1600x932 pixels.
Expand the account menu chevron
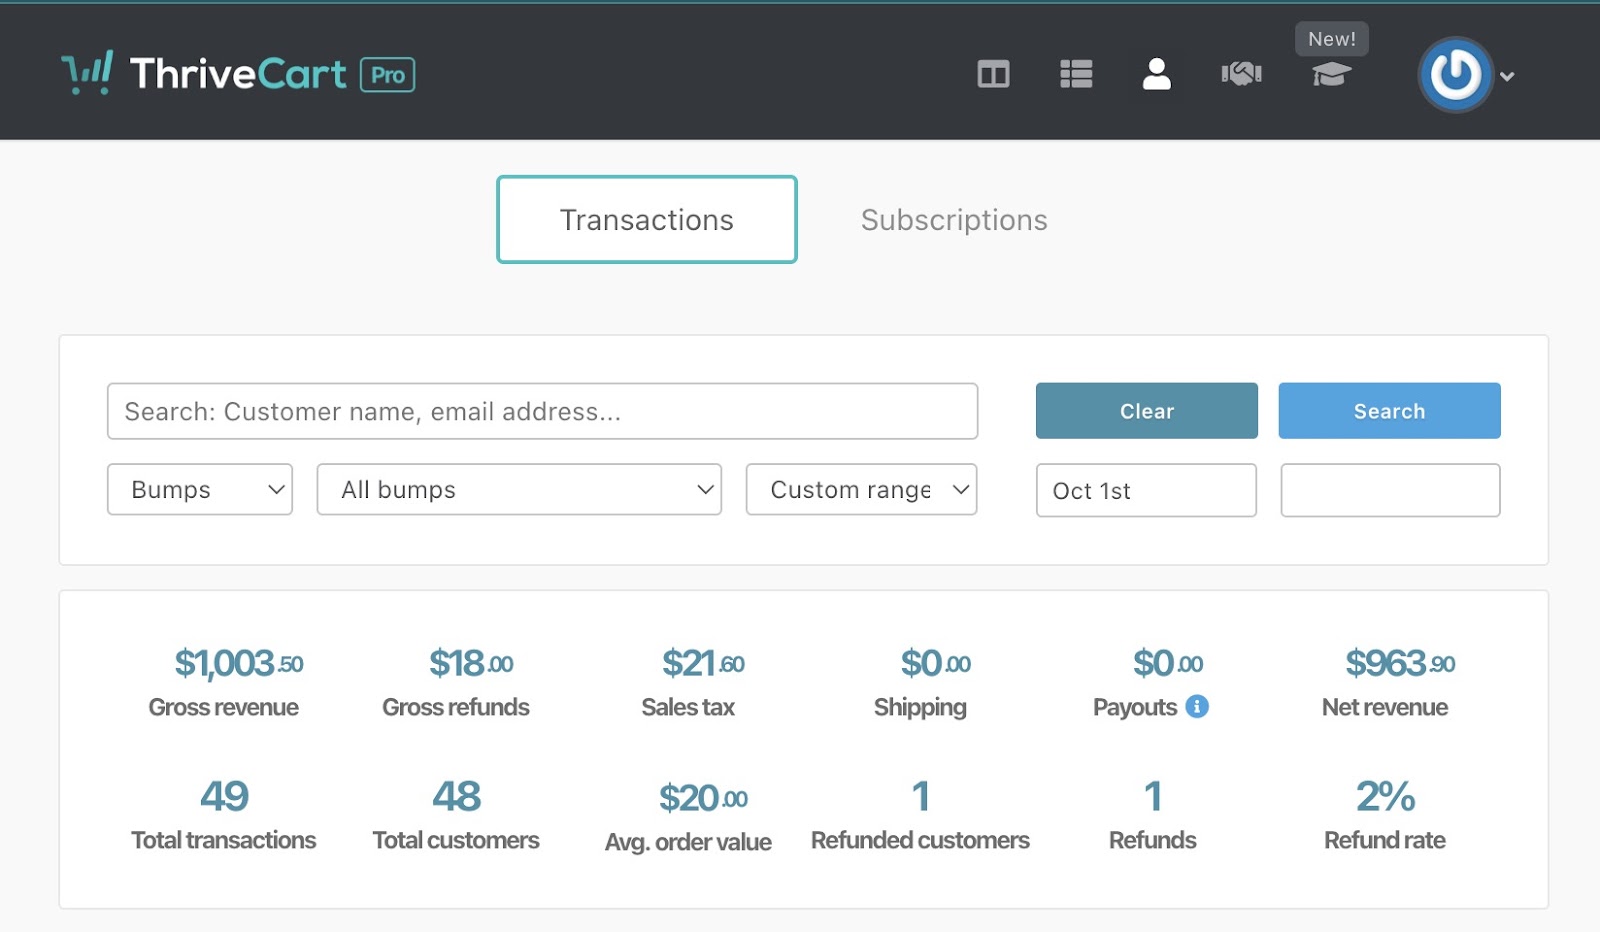click(1508, 76)
